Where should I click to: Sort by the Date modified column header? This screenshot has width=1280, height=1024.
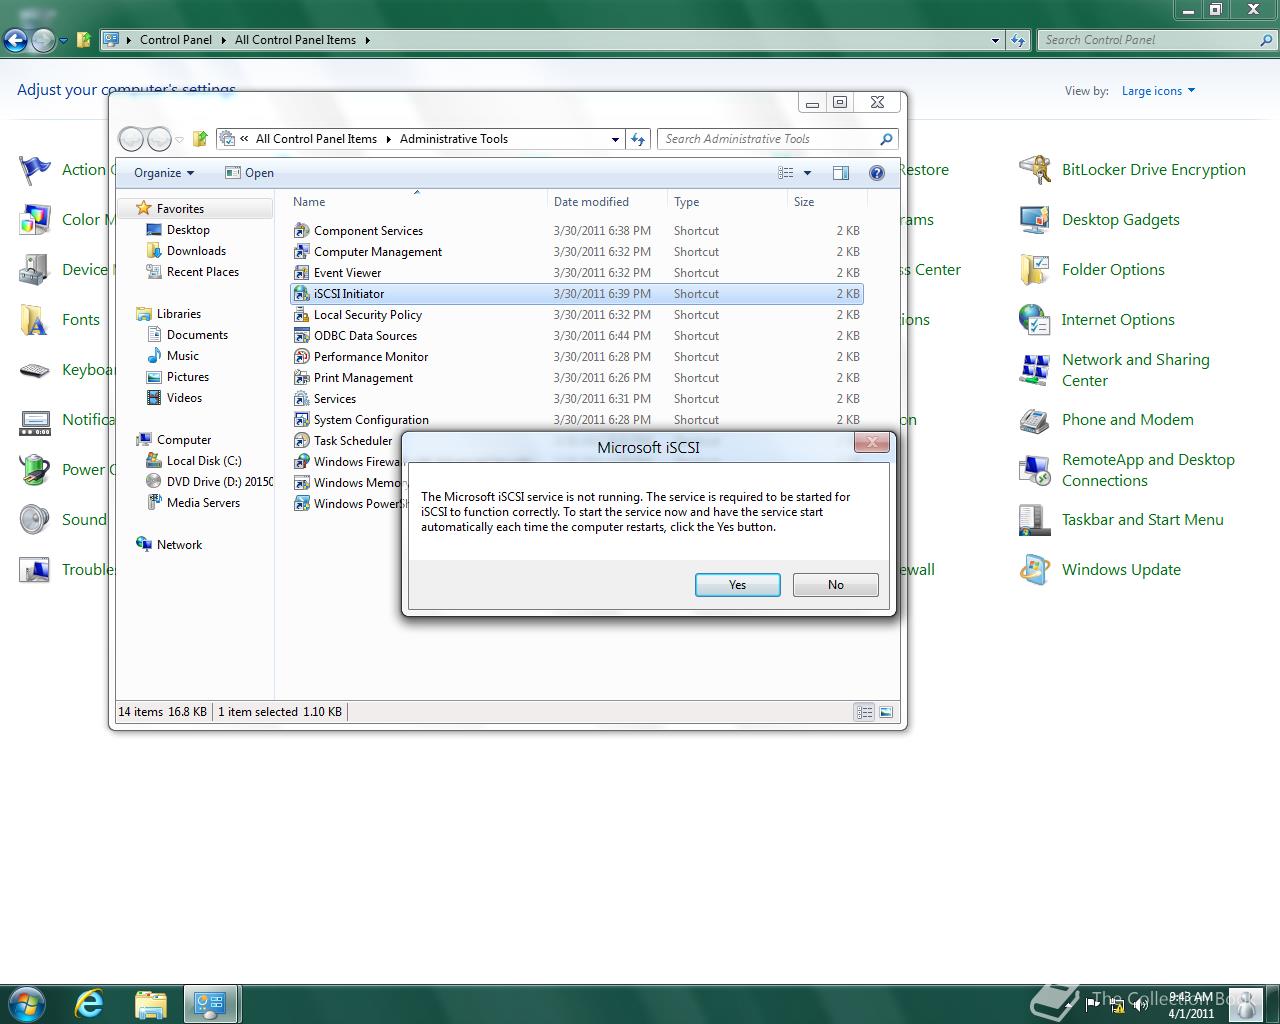608,202
